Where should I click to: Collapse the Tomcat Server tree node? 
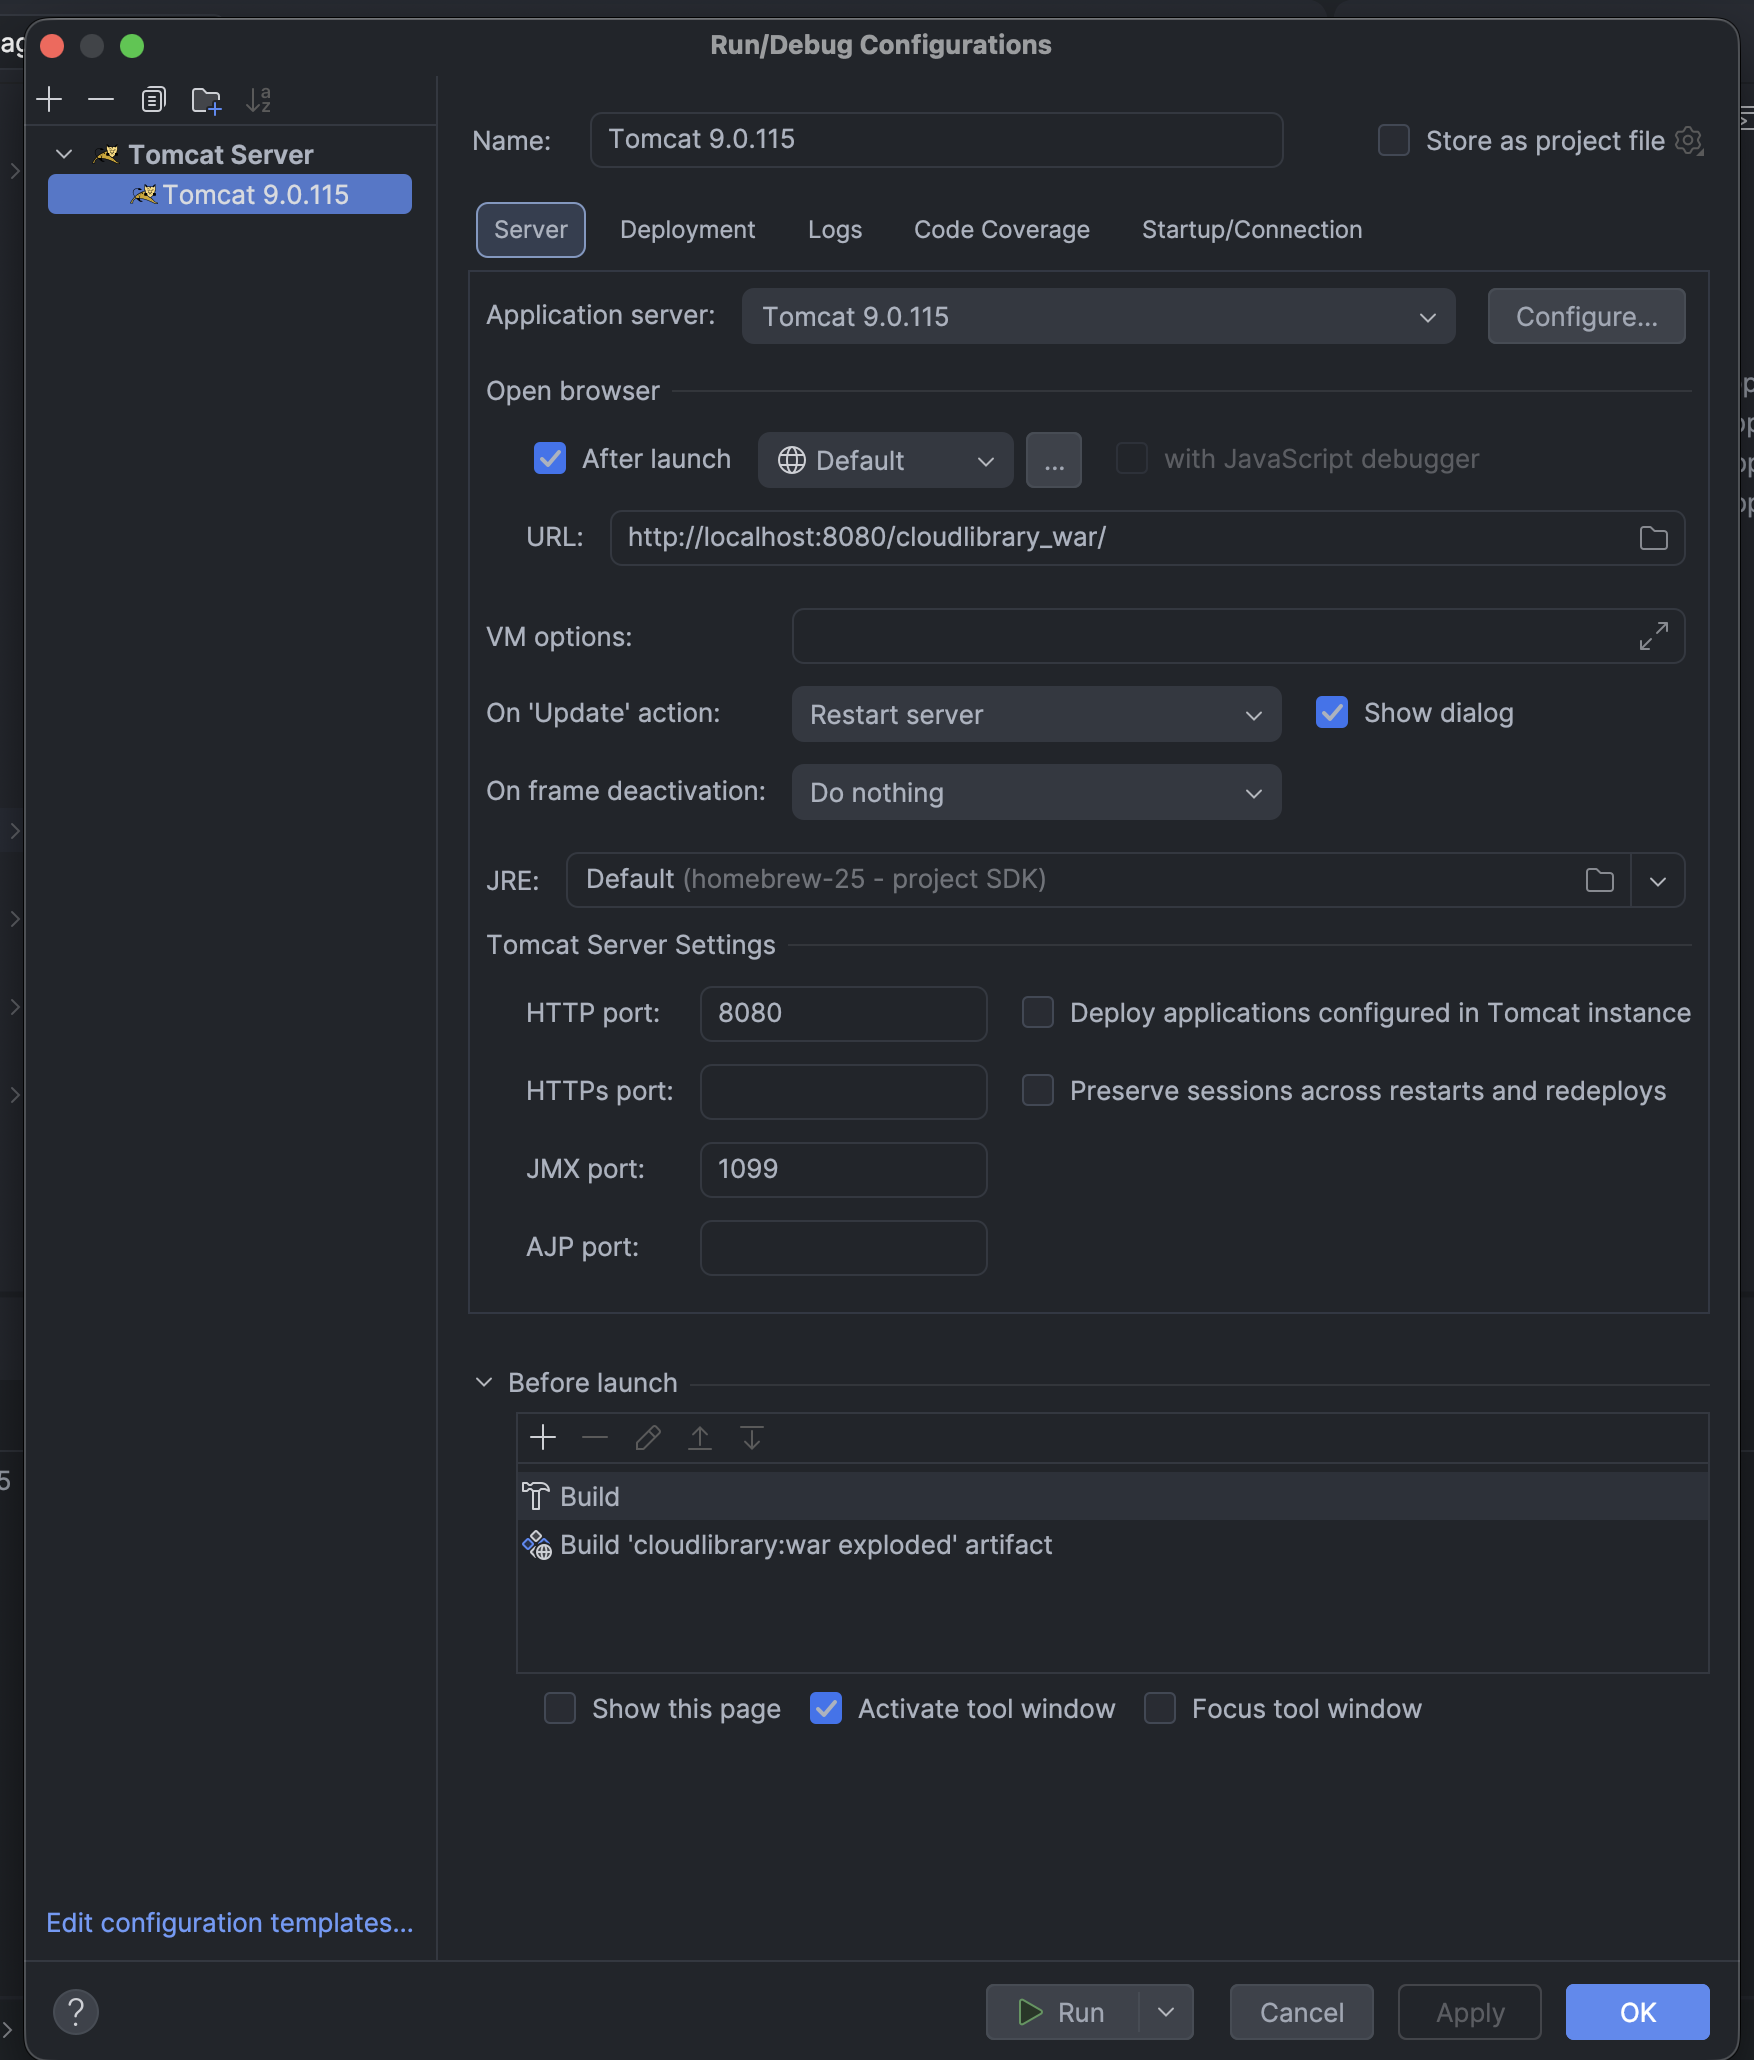point(65,155)
